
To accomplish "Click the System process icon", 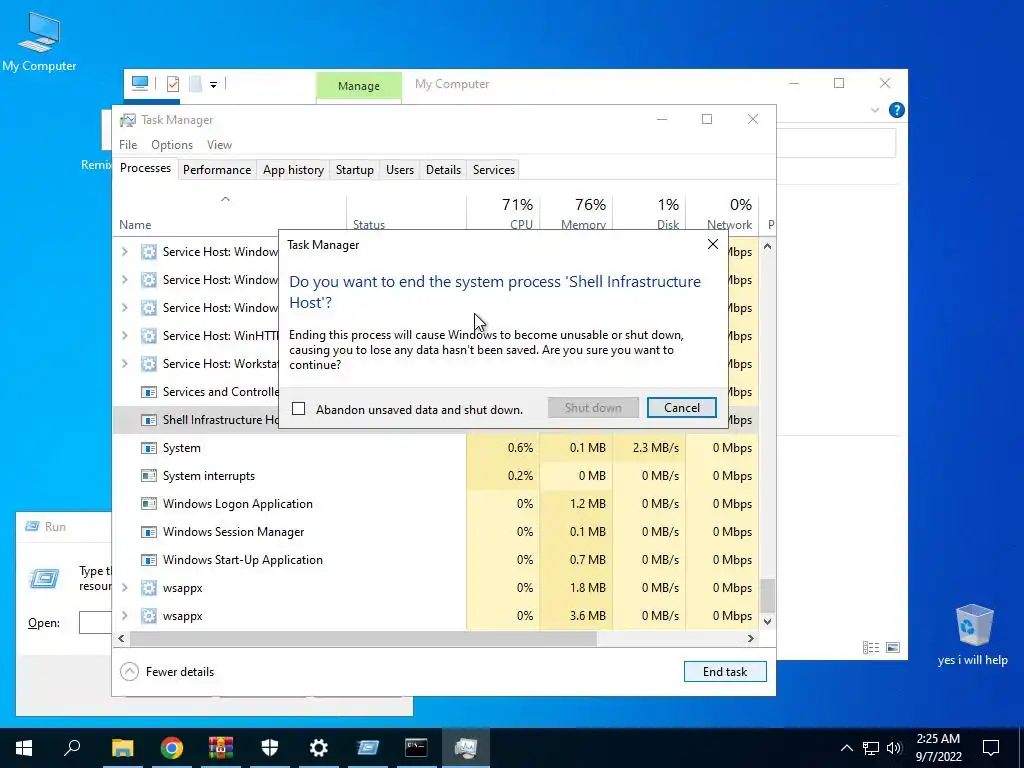I will tap(149, 448).
